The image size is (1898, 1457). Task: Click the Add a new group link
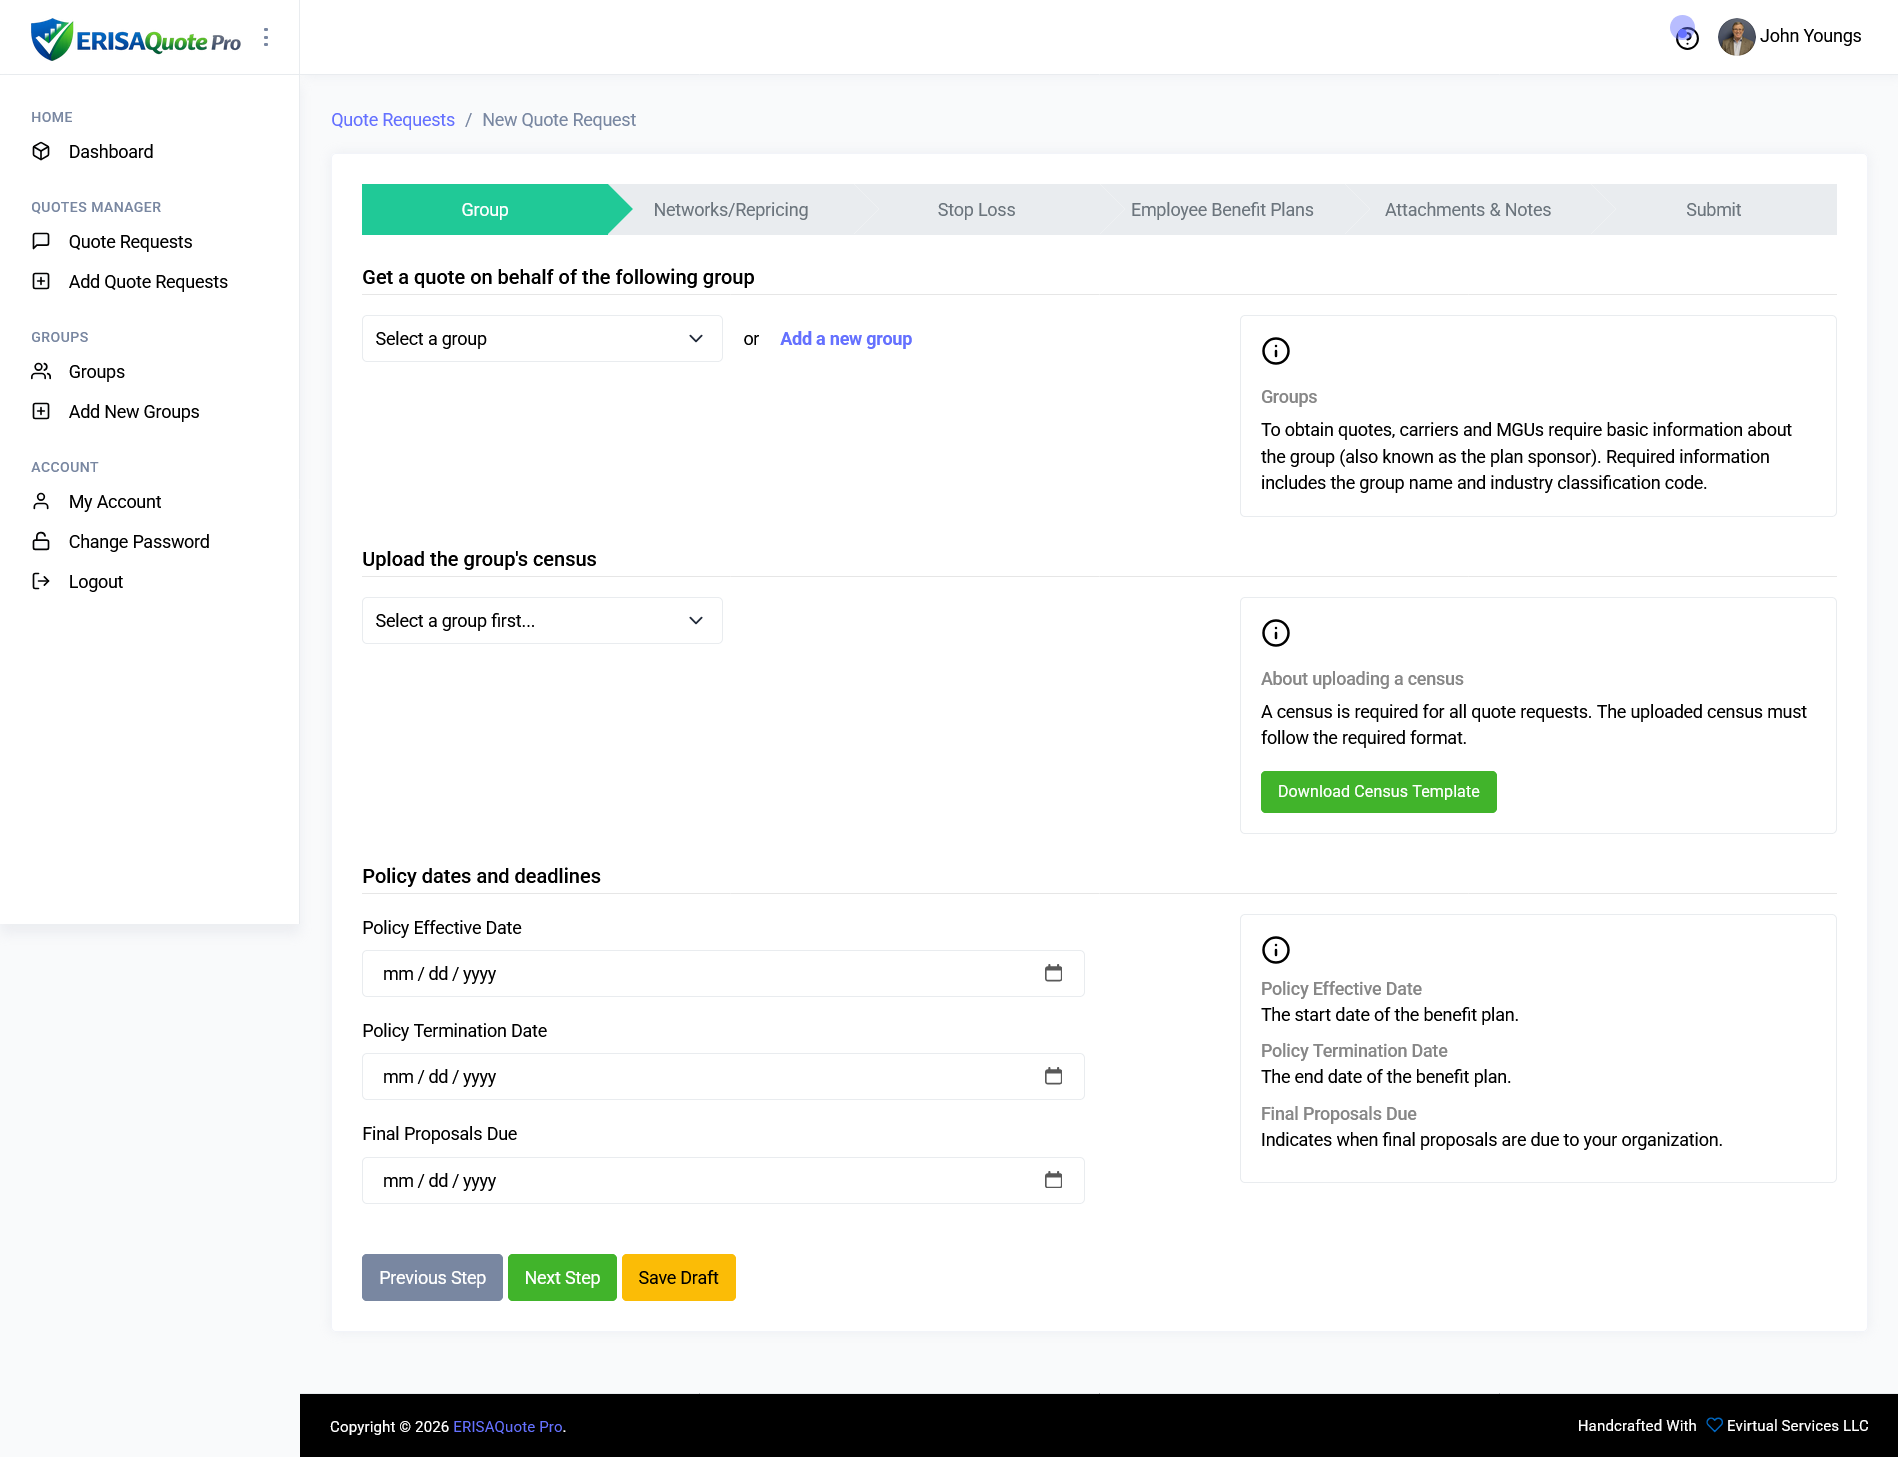click(x=845, y=339)
